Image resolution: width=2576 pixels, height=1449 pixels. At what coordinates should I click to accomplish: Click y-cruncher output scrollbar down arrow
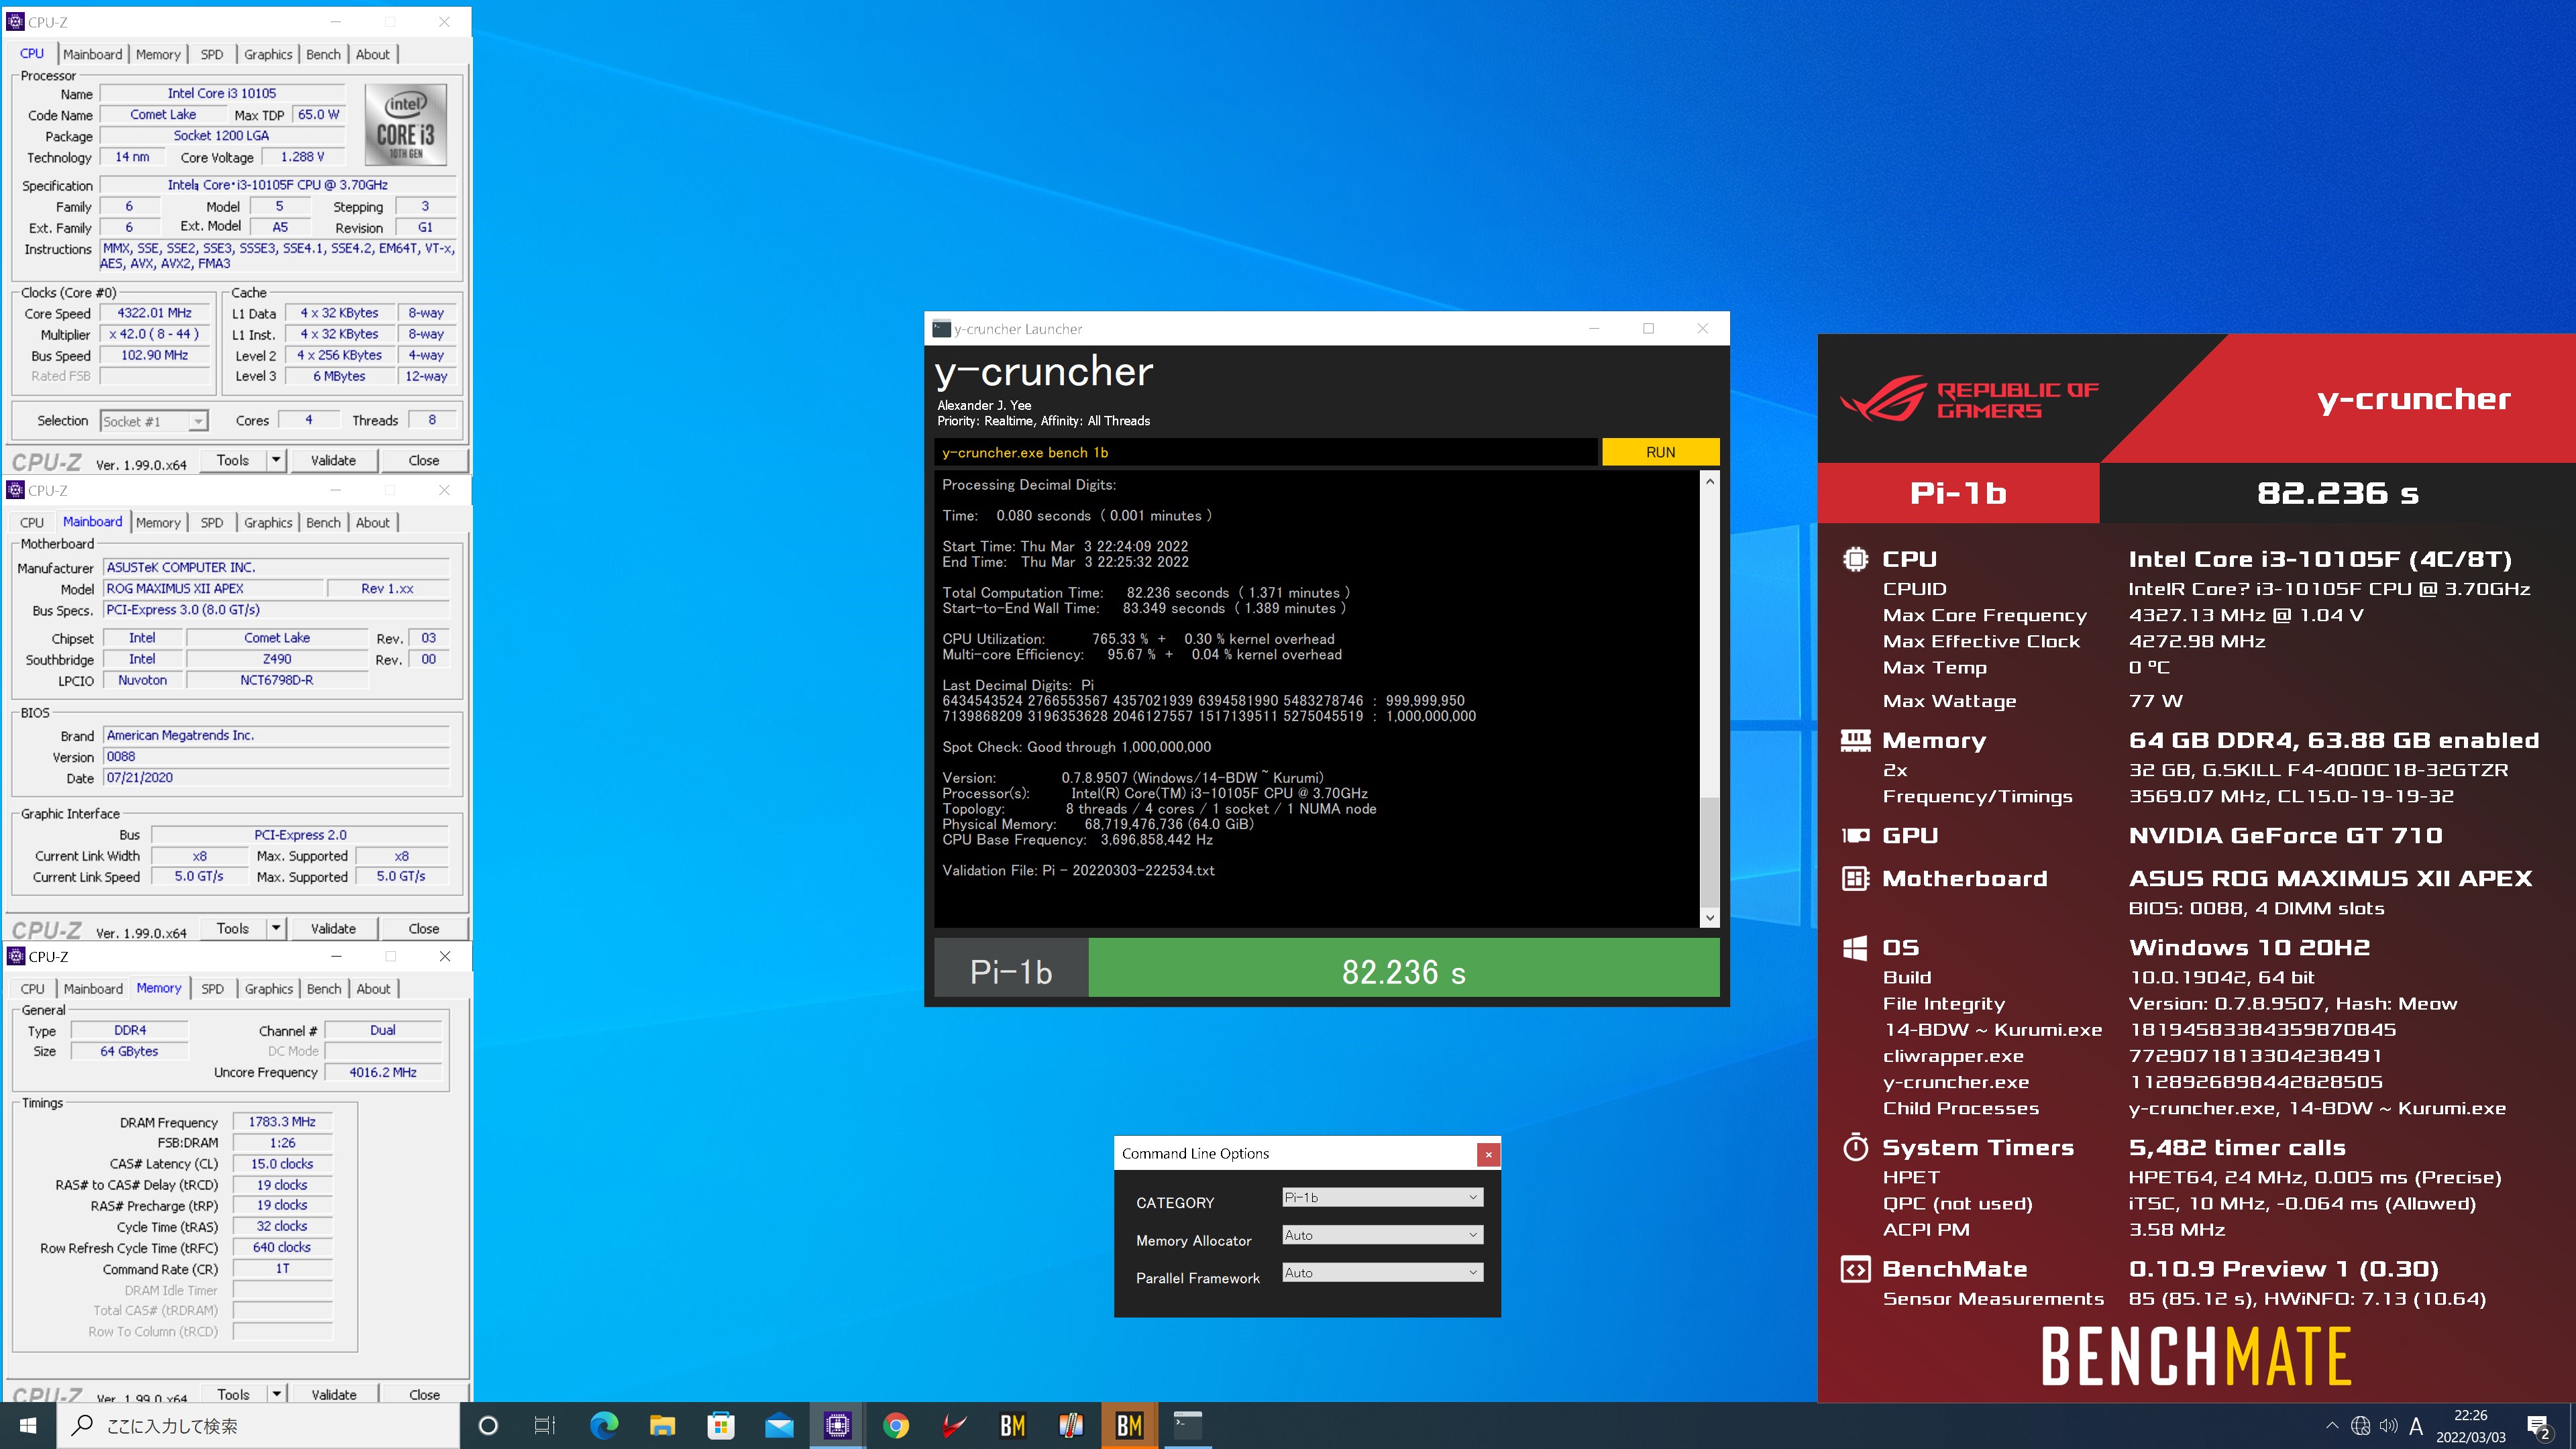[x=1710, y=918]
